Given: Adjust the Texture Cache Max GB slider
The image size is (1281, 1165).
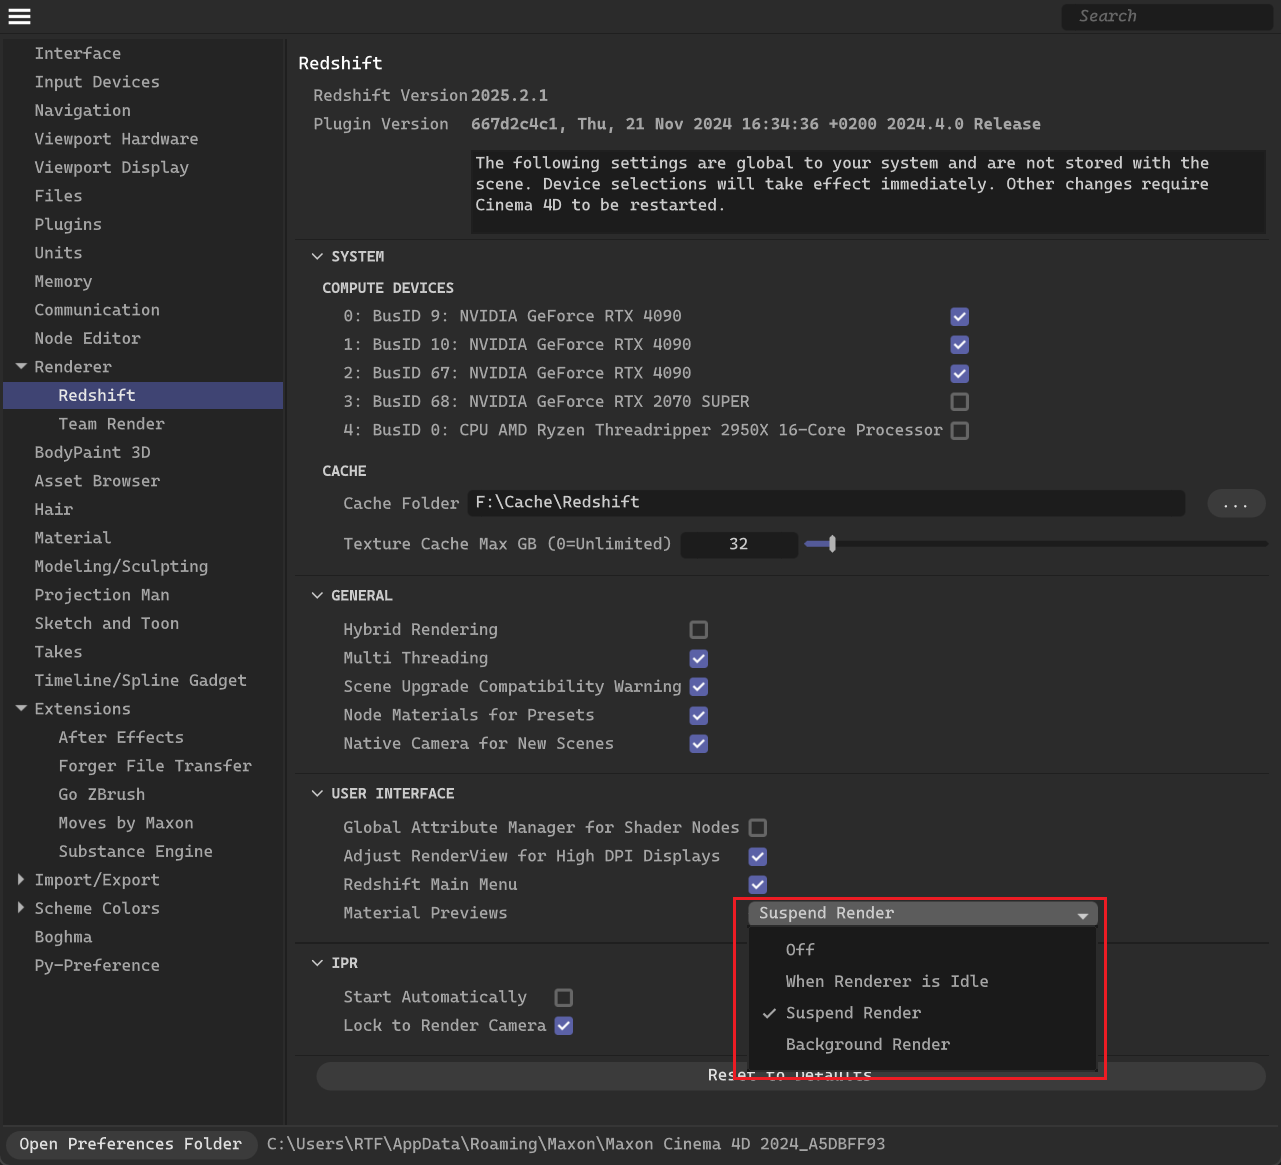Looking at the screenshot, I should tap(832, 544).
